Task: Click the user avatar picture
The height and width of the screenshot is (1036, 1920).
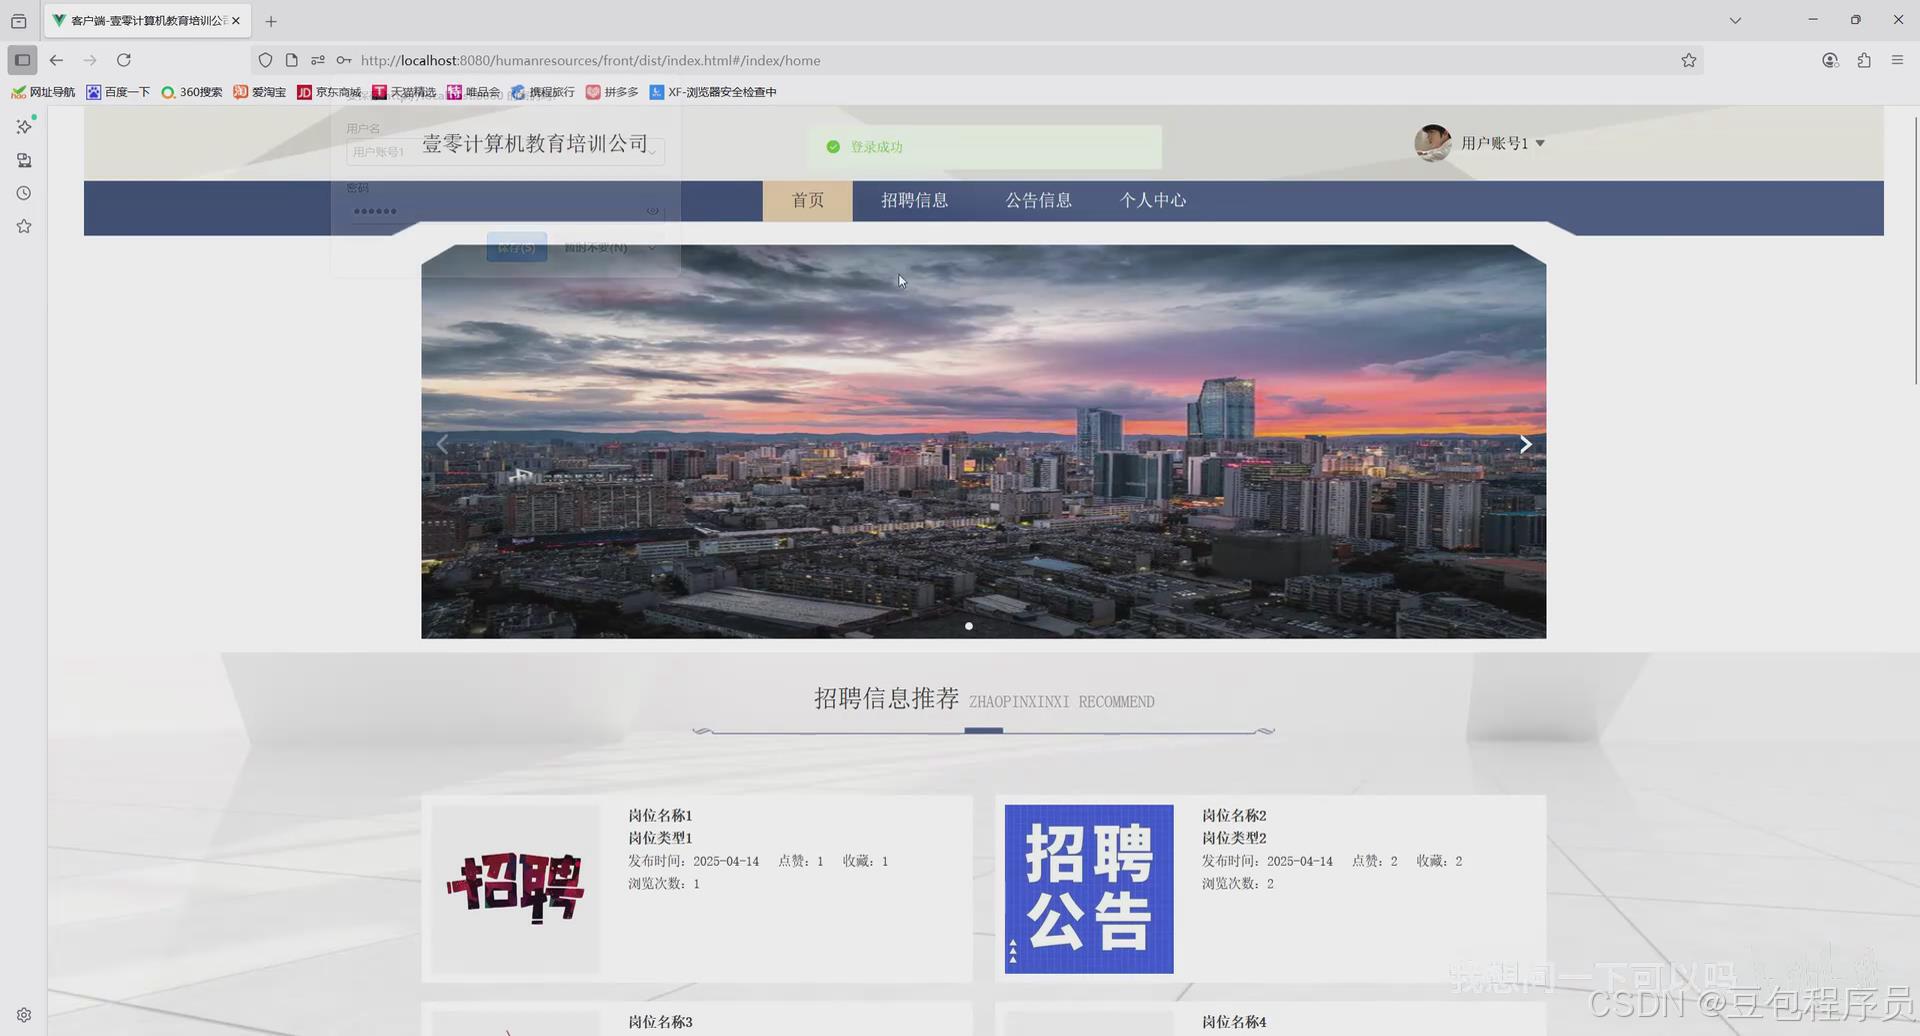Action: [x=1433, y=143]
